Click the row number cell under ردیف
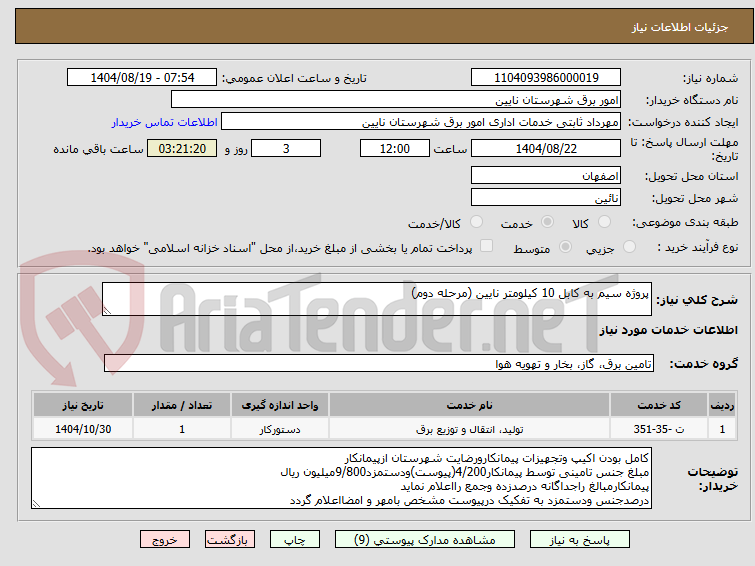Viewport: 755px width, 566px height. point(722,429)
